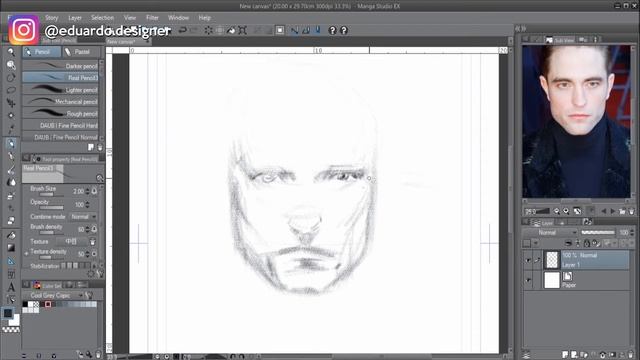Clear image from Sub View with trash icon
640x360 pixels.
pyautogui.click(x=631, y=211)
